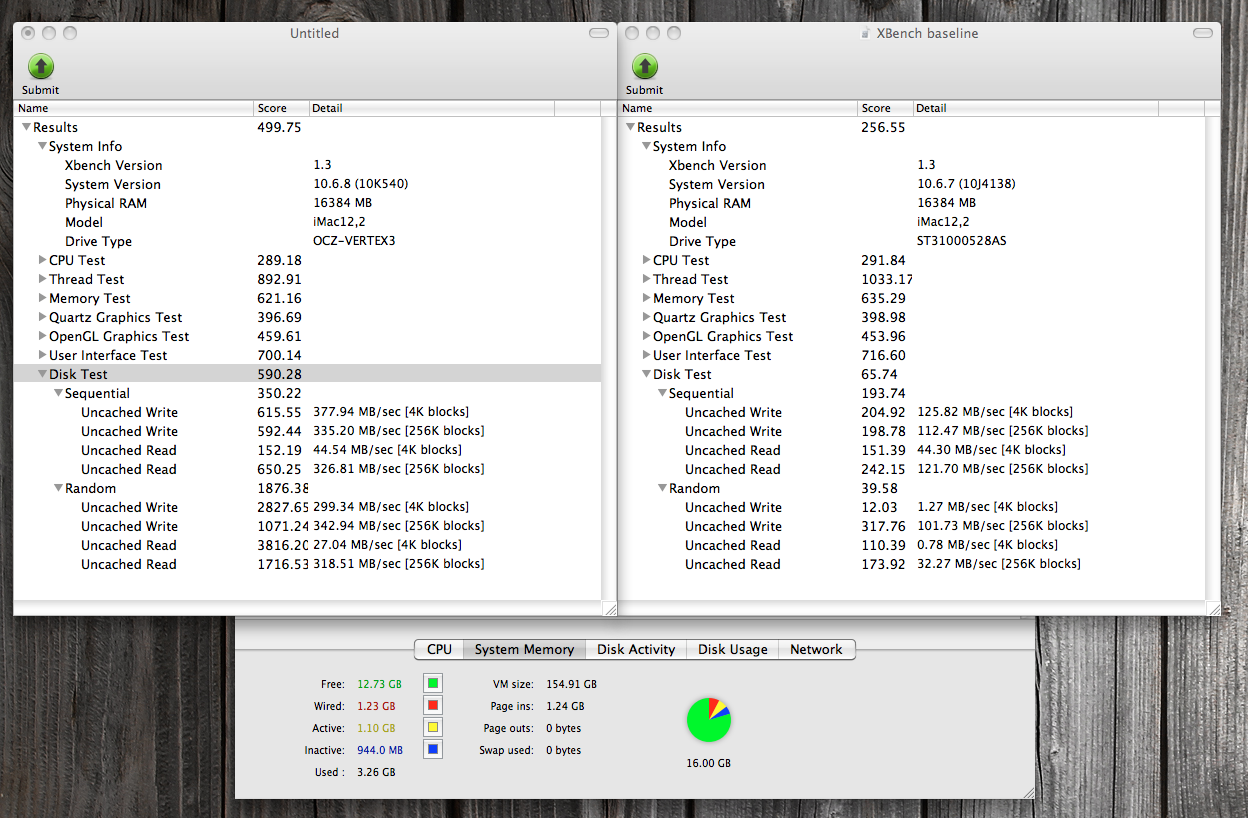Click yellow Active memory color swatch
Image resolution: width=1248 pixels, height=818 pixels.
click(433, 727)
